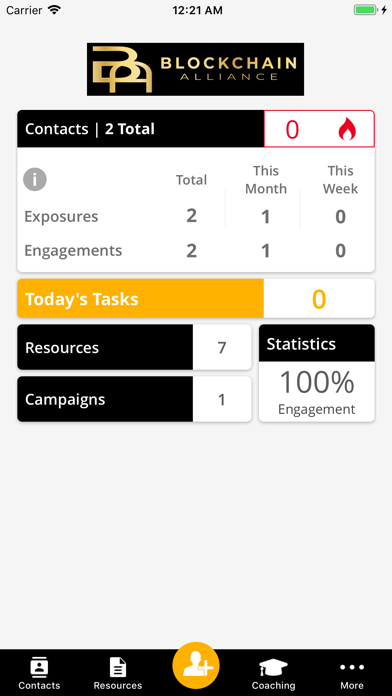This screenshot has height=696, width=392.
Task: Tap the red flame icon
Action: click(347, 130)
